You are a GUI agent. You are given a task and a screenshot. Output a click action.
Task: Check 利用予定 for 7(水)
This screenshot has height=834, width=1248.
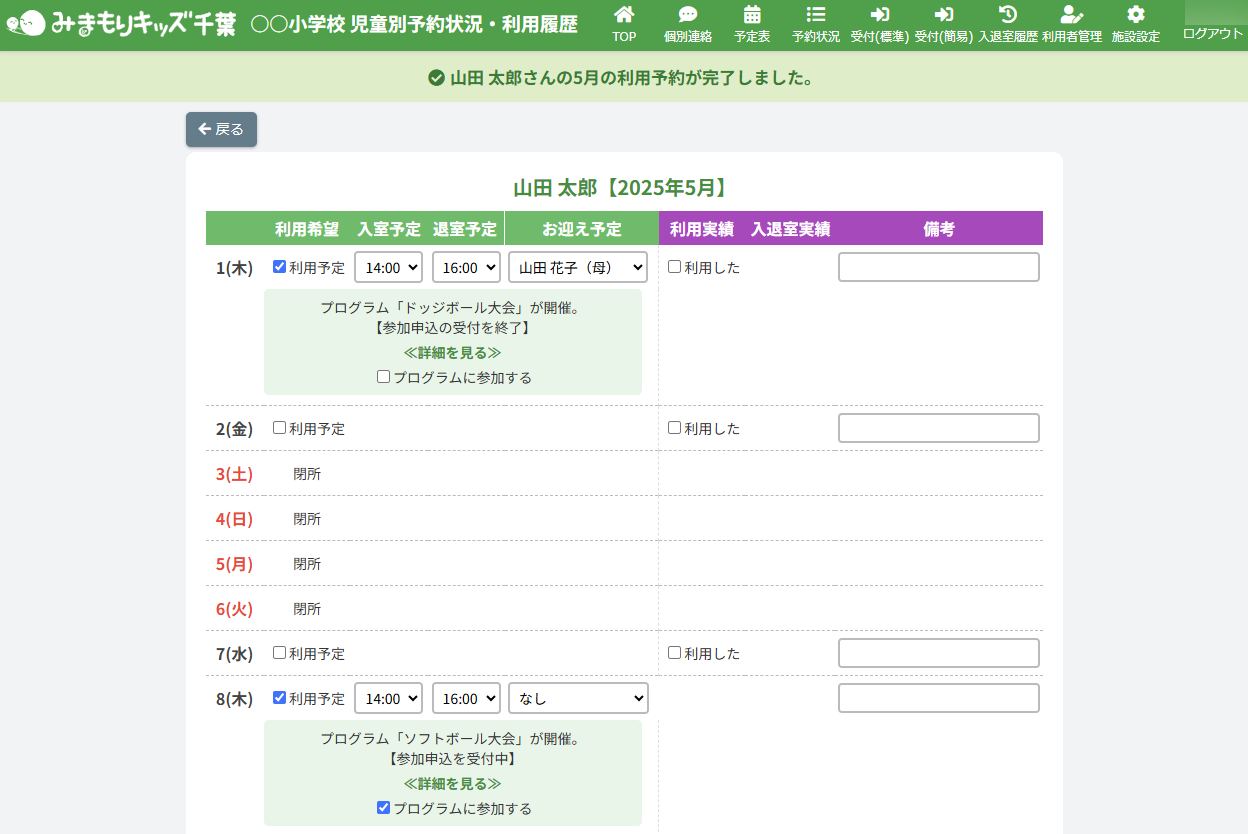[x=280, y=653]
